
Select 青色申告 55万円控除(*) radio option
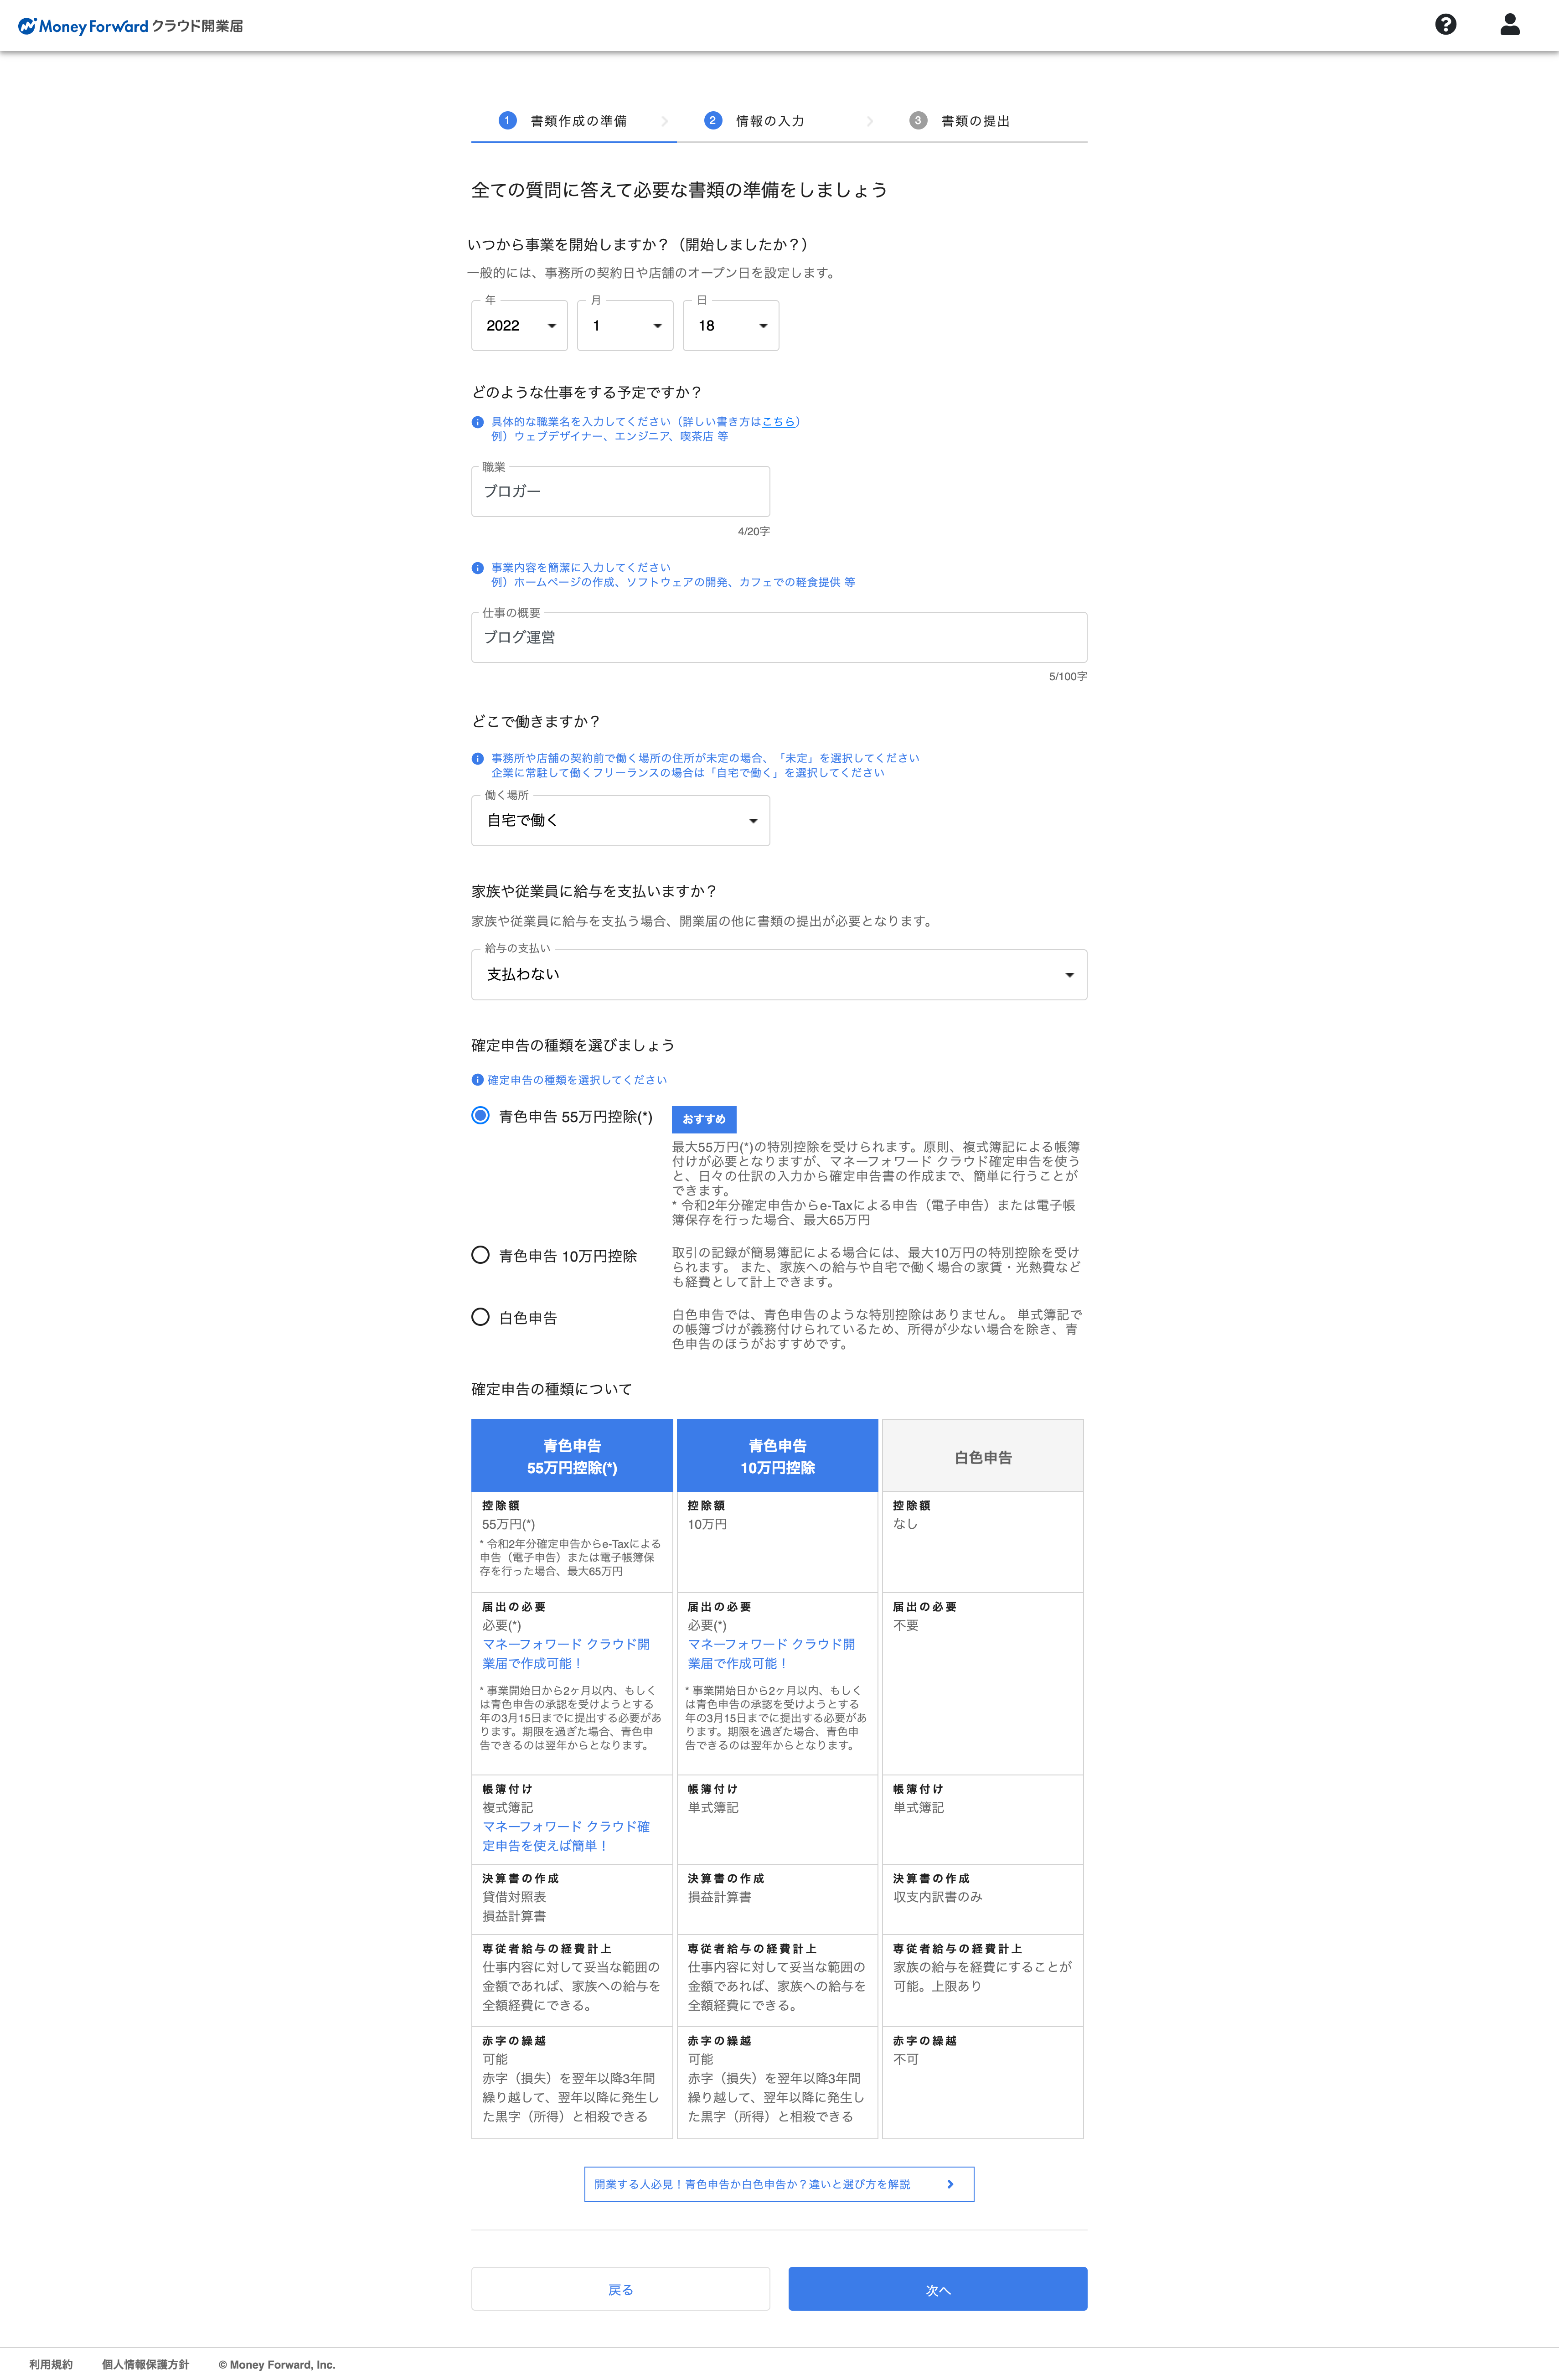(480, 1115)
